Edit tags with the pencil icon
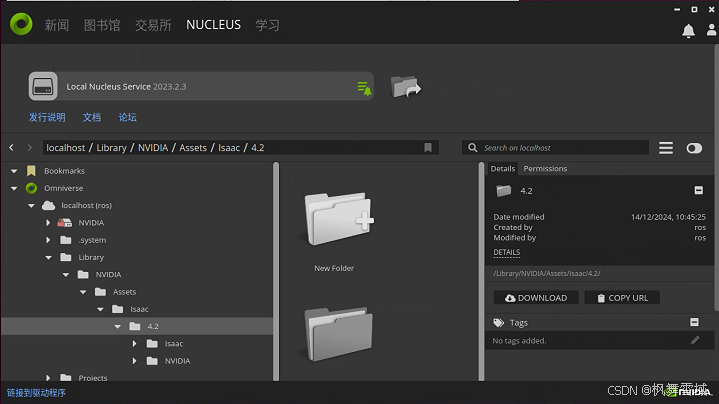Screen dimensions: 719x404 [x=695, y=340]
